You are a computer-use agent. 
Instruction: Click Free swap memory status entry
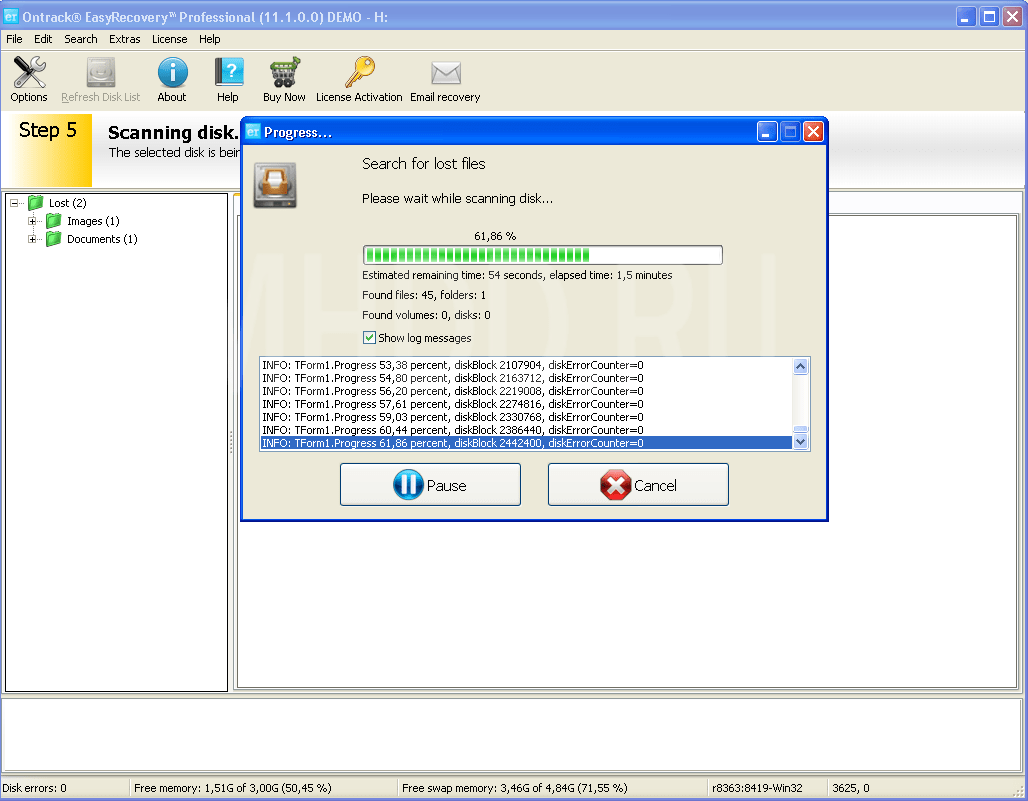pos(515,788)
